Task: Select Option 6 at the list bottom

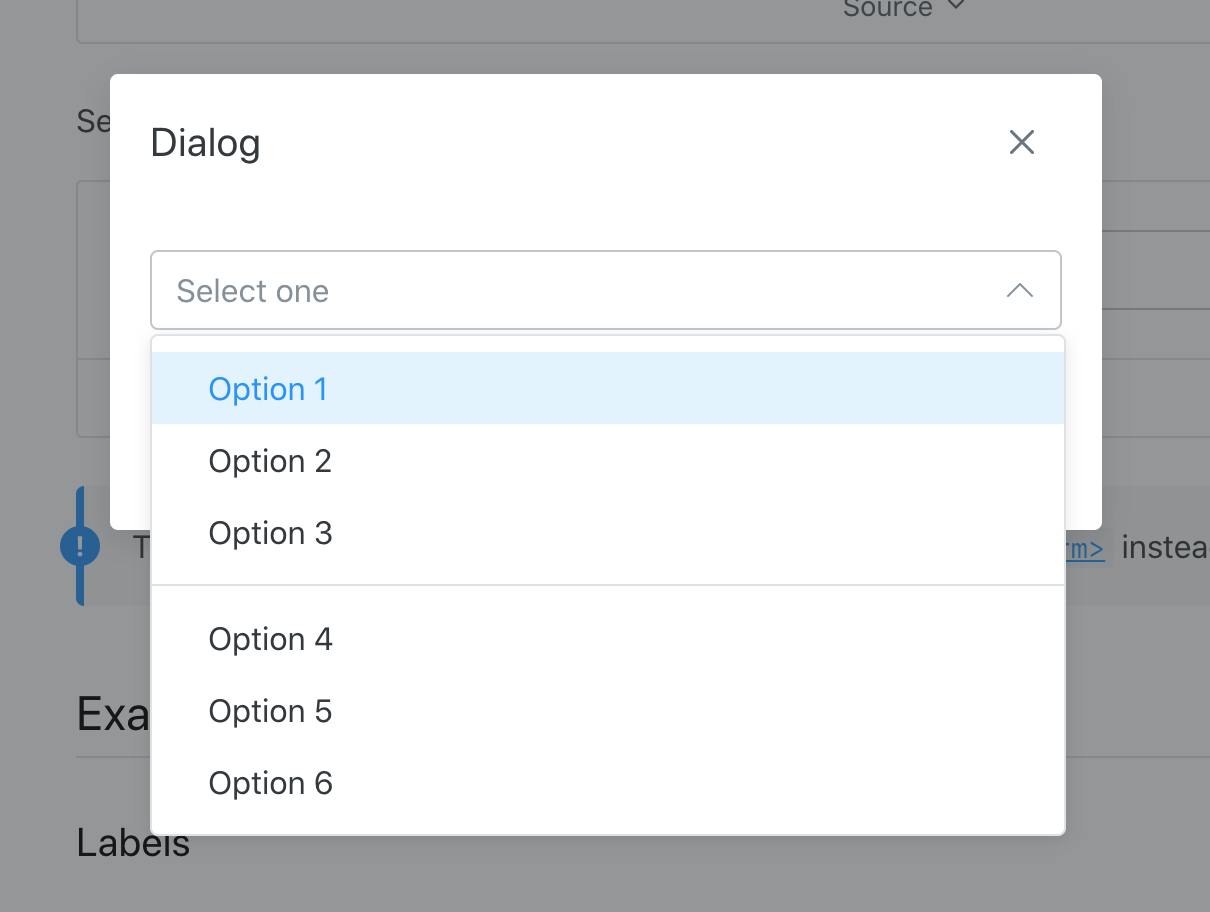Action: pyautogui.click(x=608, y=783)
